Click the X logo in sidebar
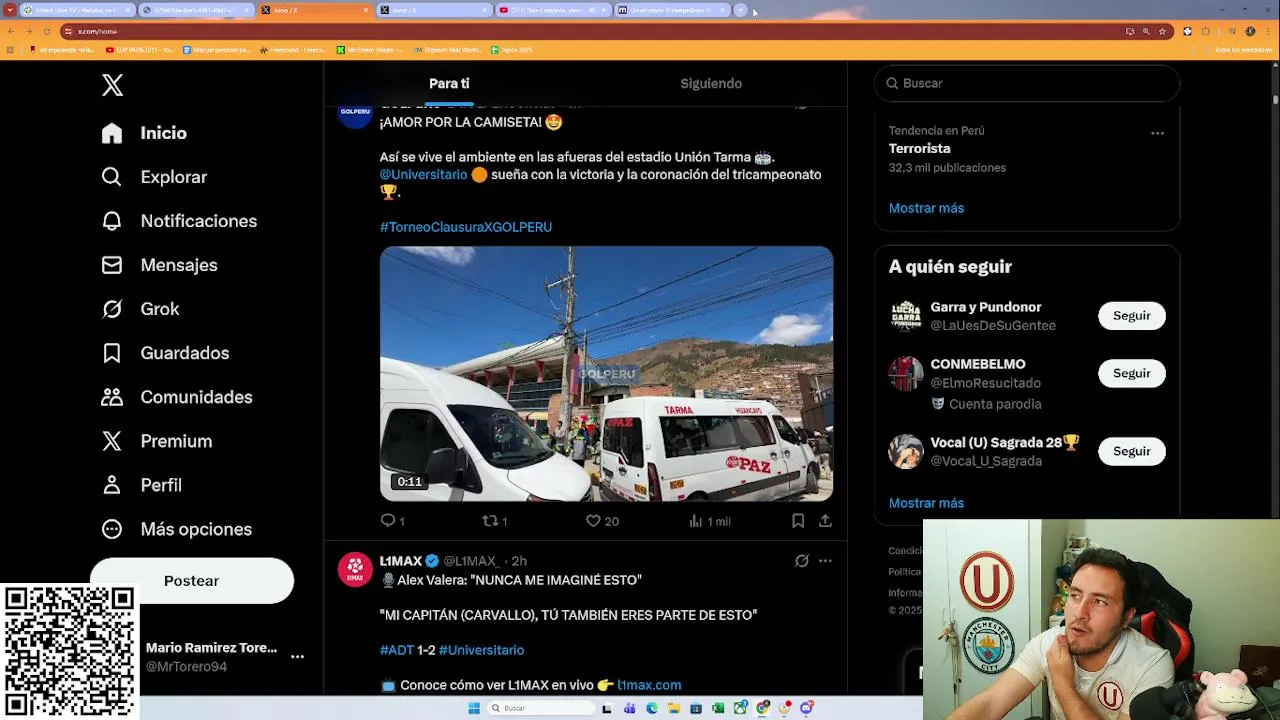The height and width of the screenshot is (720, 1280). (113, 85)
